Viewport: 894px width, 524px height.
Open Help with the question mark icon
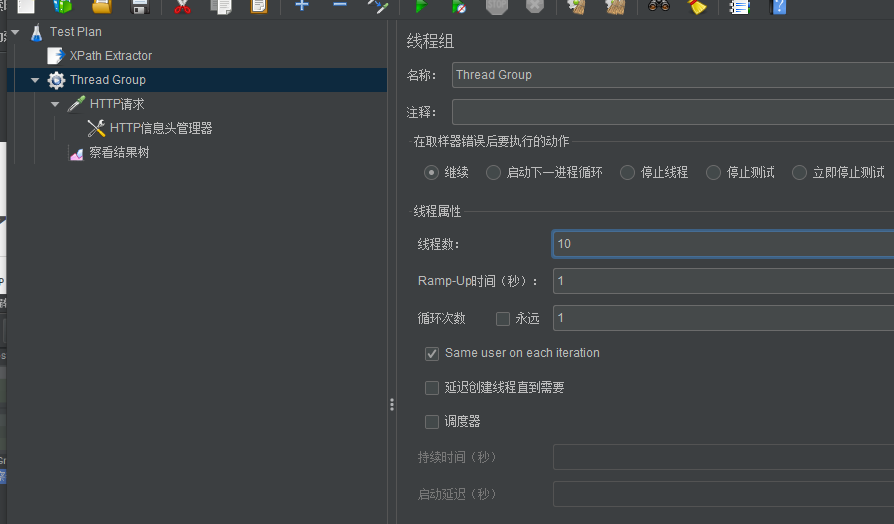778,6
